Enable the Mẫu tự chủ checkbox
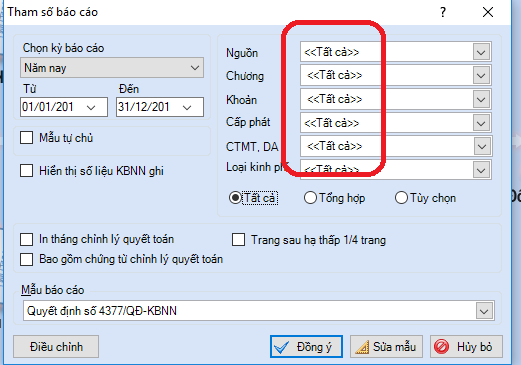This screenshot has width=521, height=365. point(27,137)
